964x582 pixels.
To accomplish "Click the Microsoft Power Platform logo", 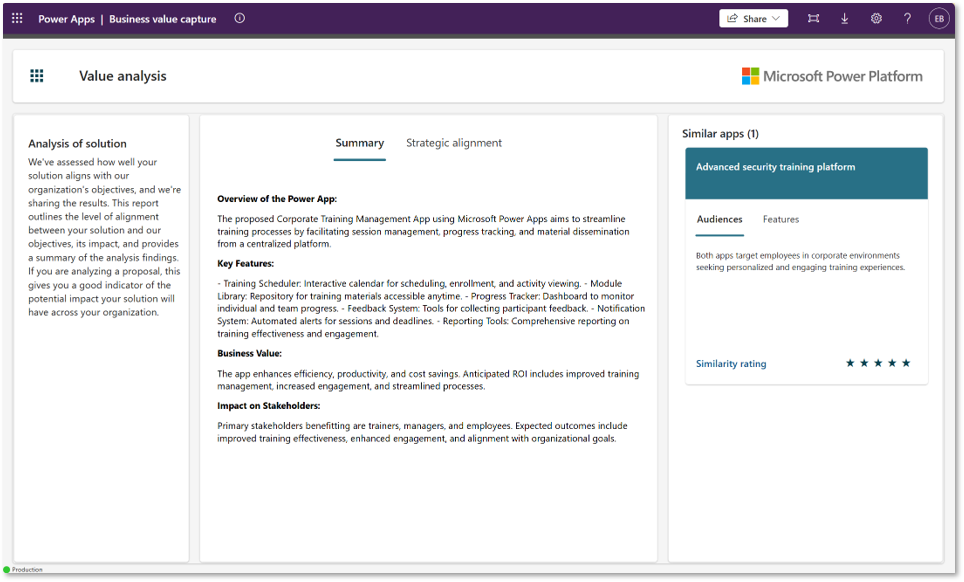I will pos(832,76).
